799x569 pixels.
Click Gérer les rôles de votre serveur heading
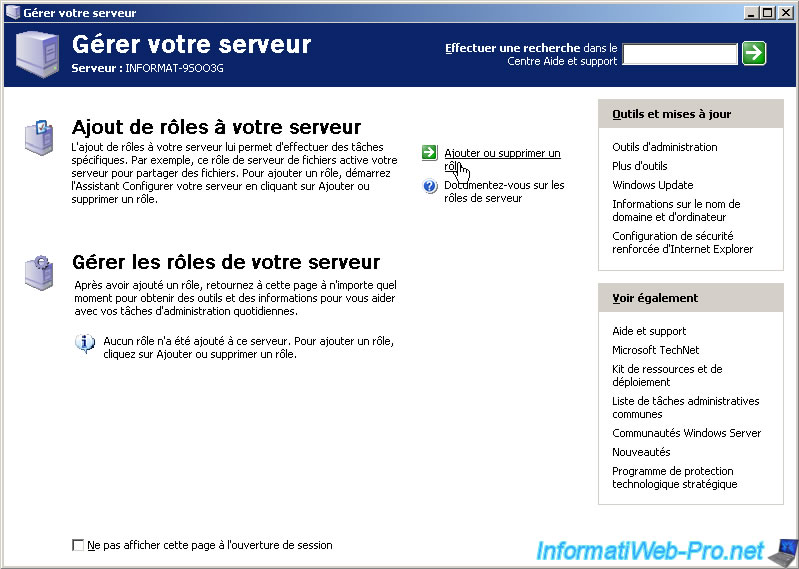coord(226,262)
